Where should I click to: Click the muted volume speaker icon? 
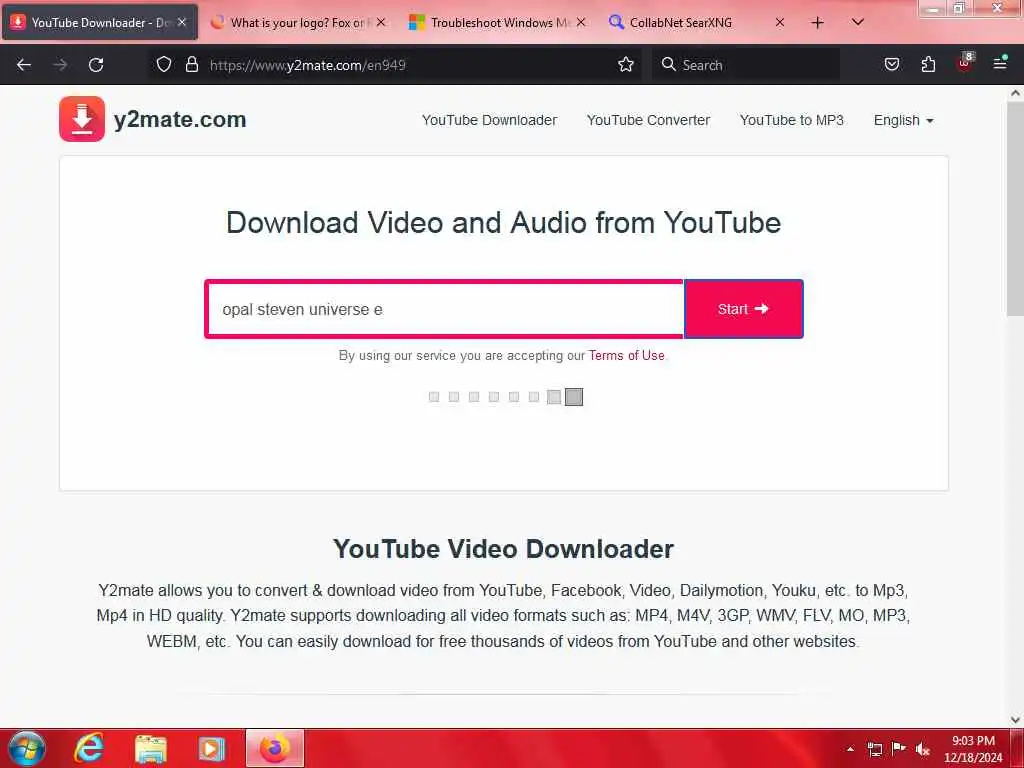click(x=923, y=749)
